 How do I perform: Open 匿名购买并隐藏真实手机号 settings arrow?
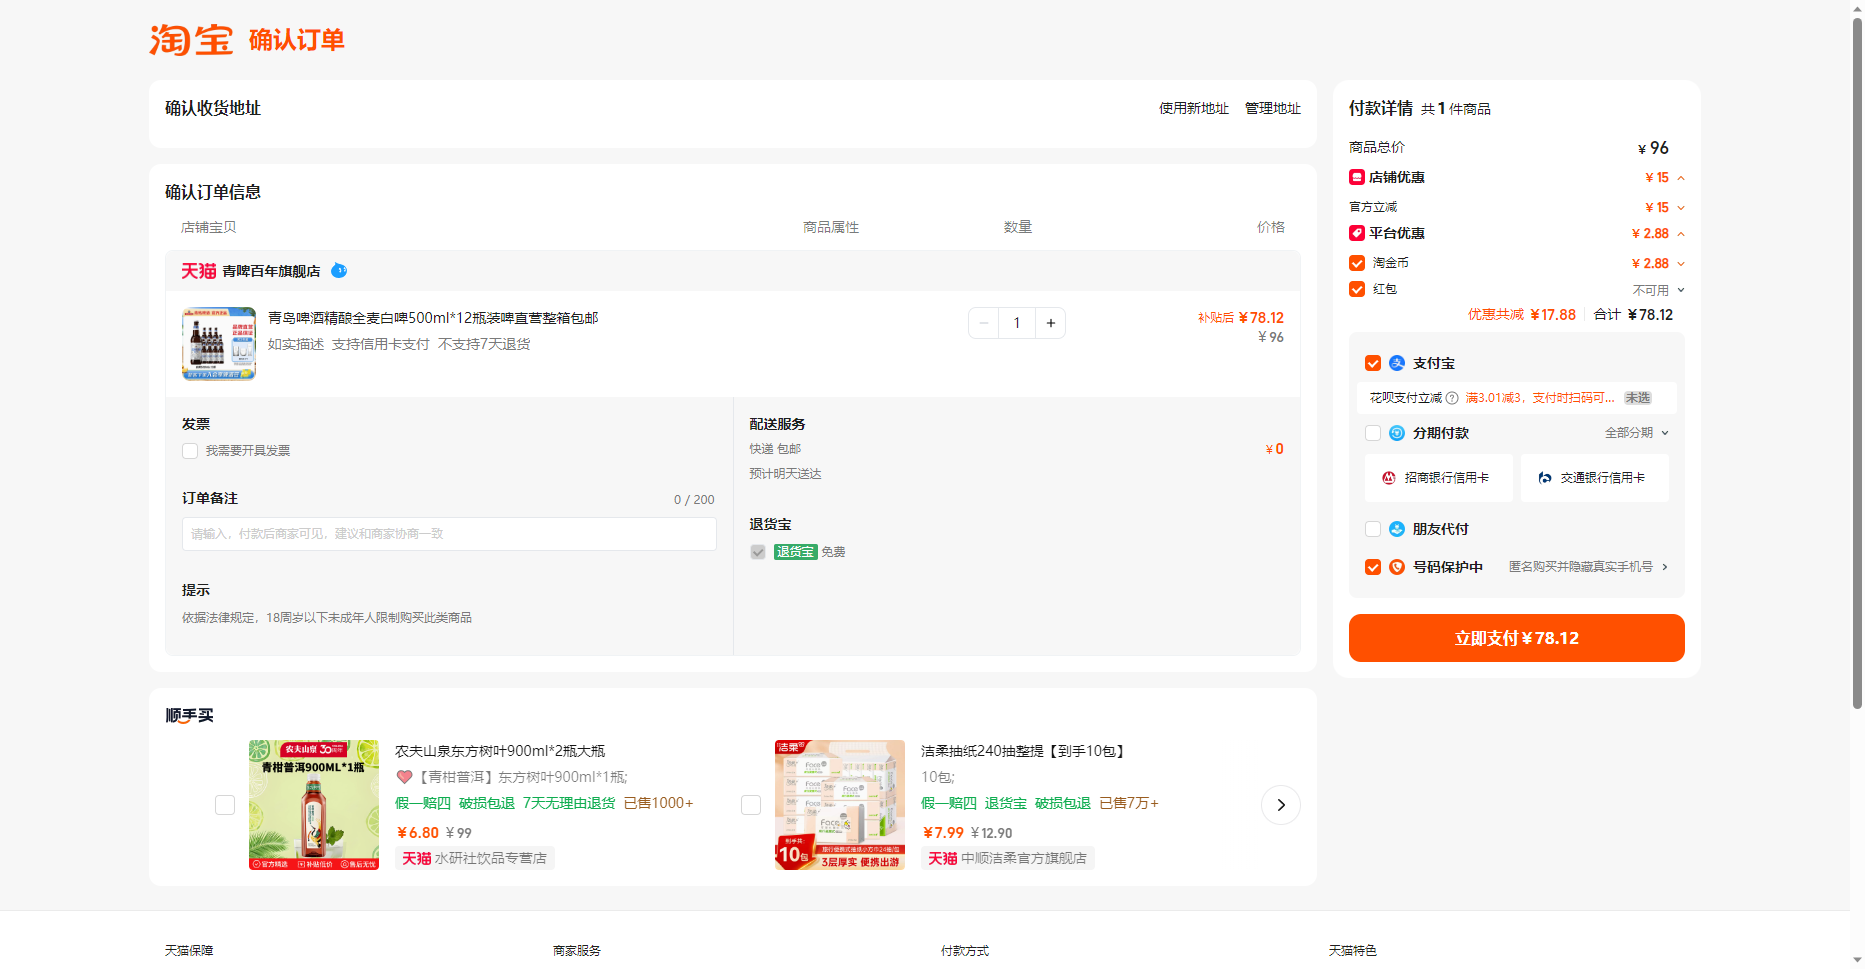click(1665, 567)
